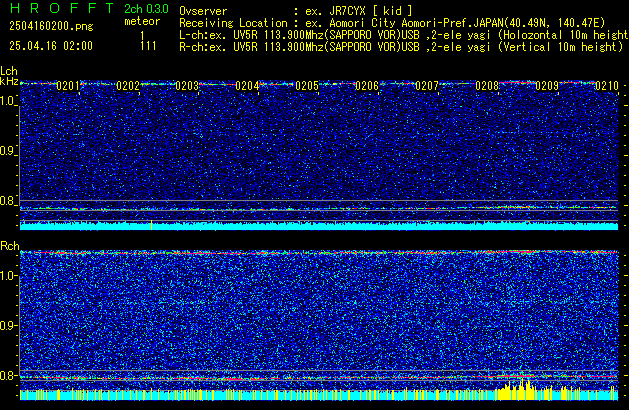Click the L-ch antenna description line
The image size is (629, 410).
coord(404,35)
